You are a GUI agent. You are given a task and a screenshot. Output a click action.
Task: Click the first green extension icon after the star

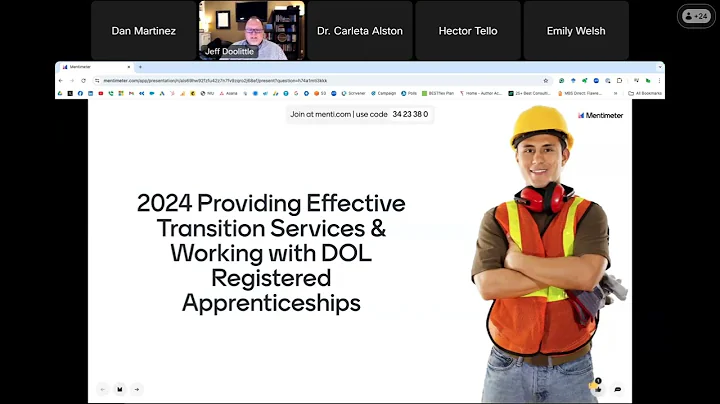(561, 80)
